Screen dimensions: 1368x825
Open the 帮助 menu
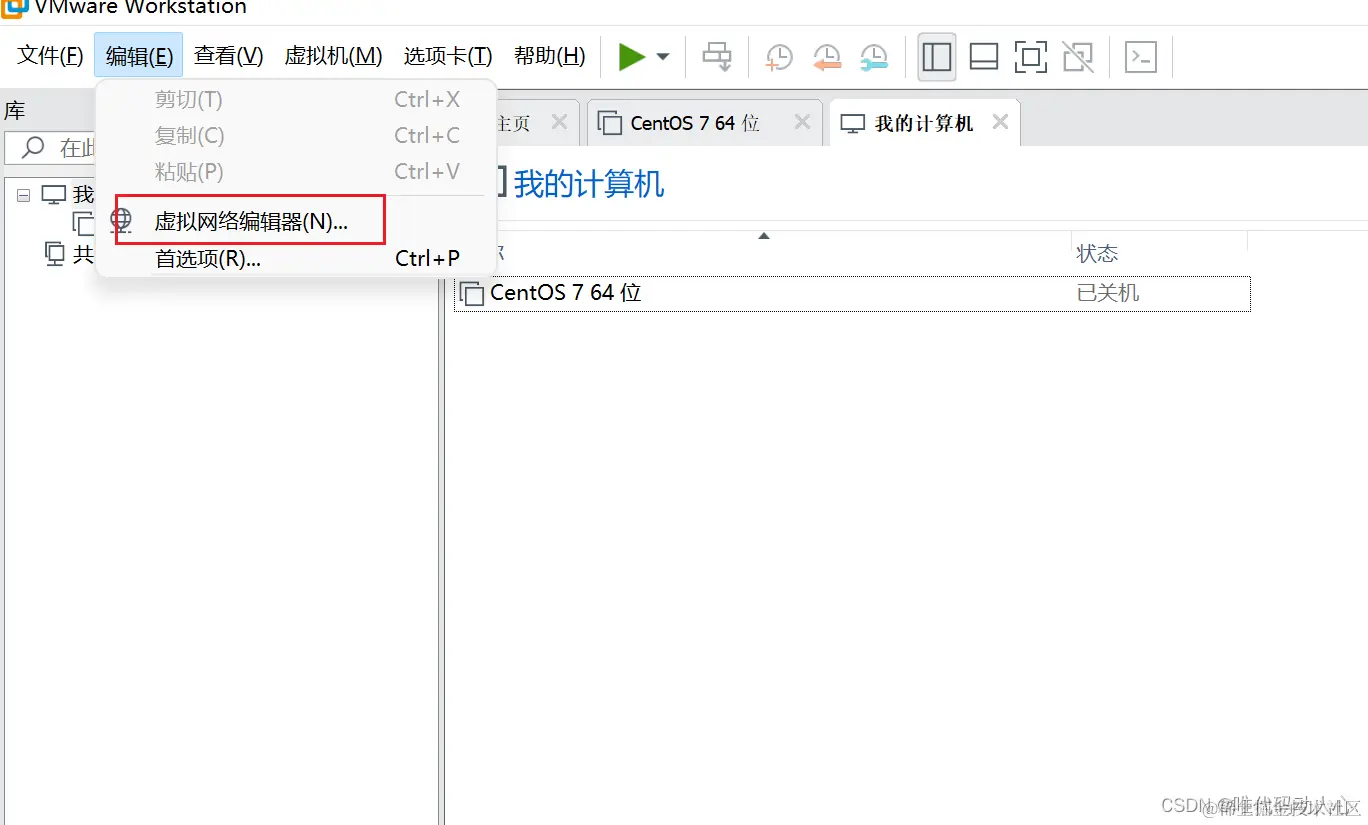[x=548, y=56]
